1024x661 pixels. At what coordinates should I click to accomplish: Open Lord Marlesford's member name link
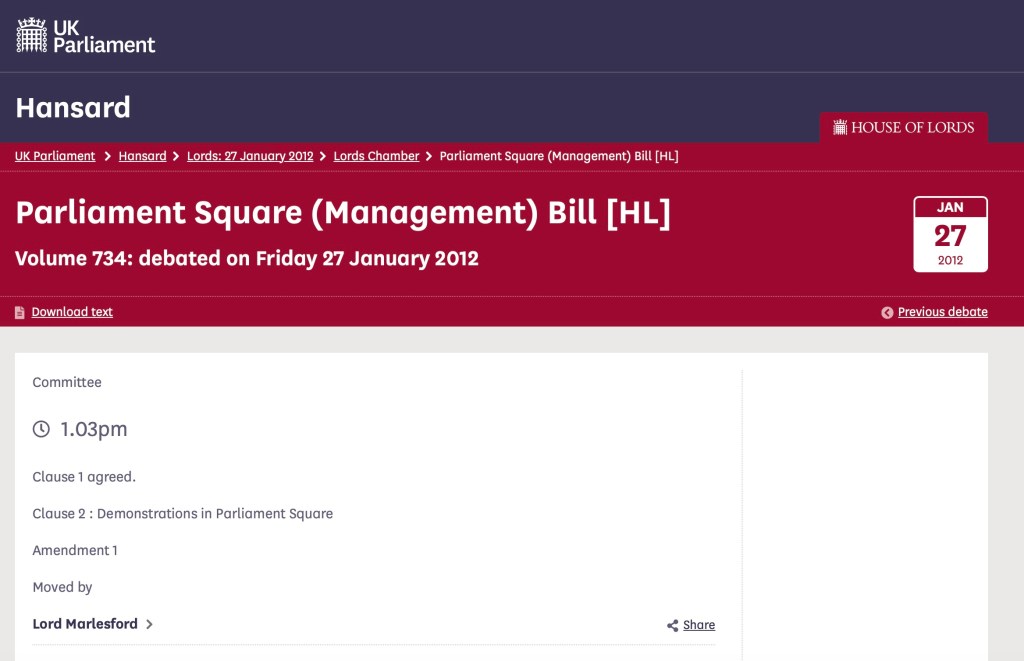(85, 624)
